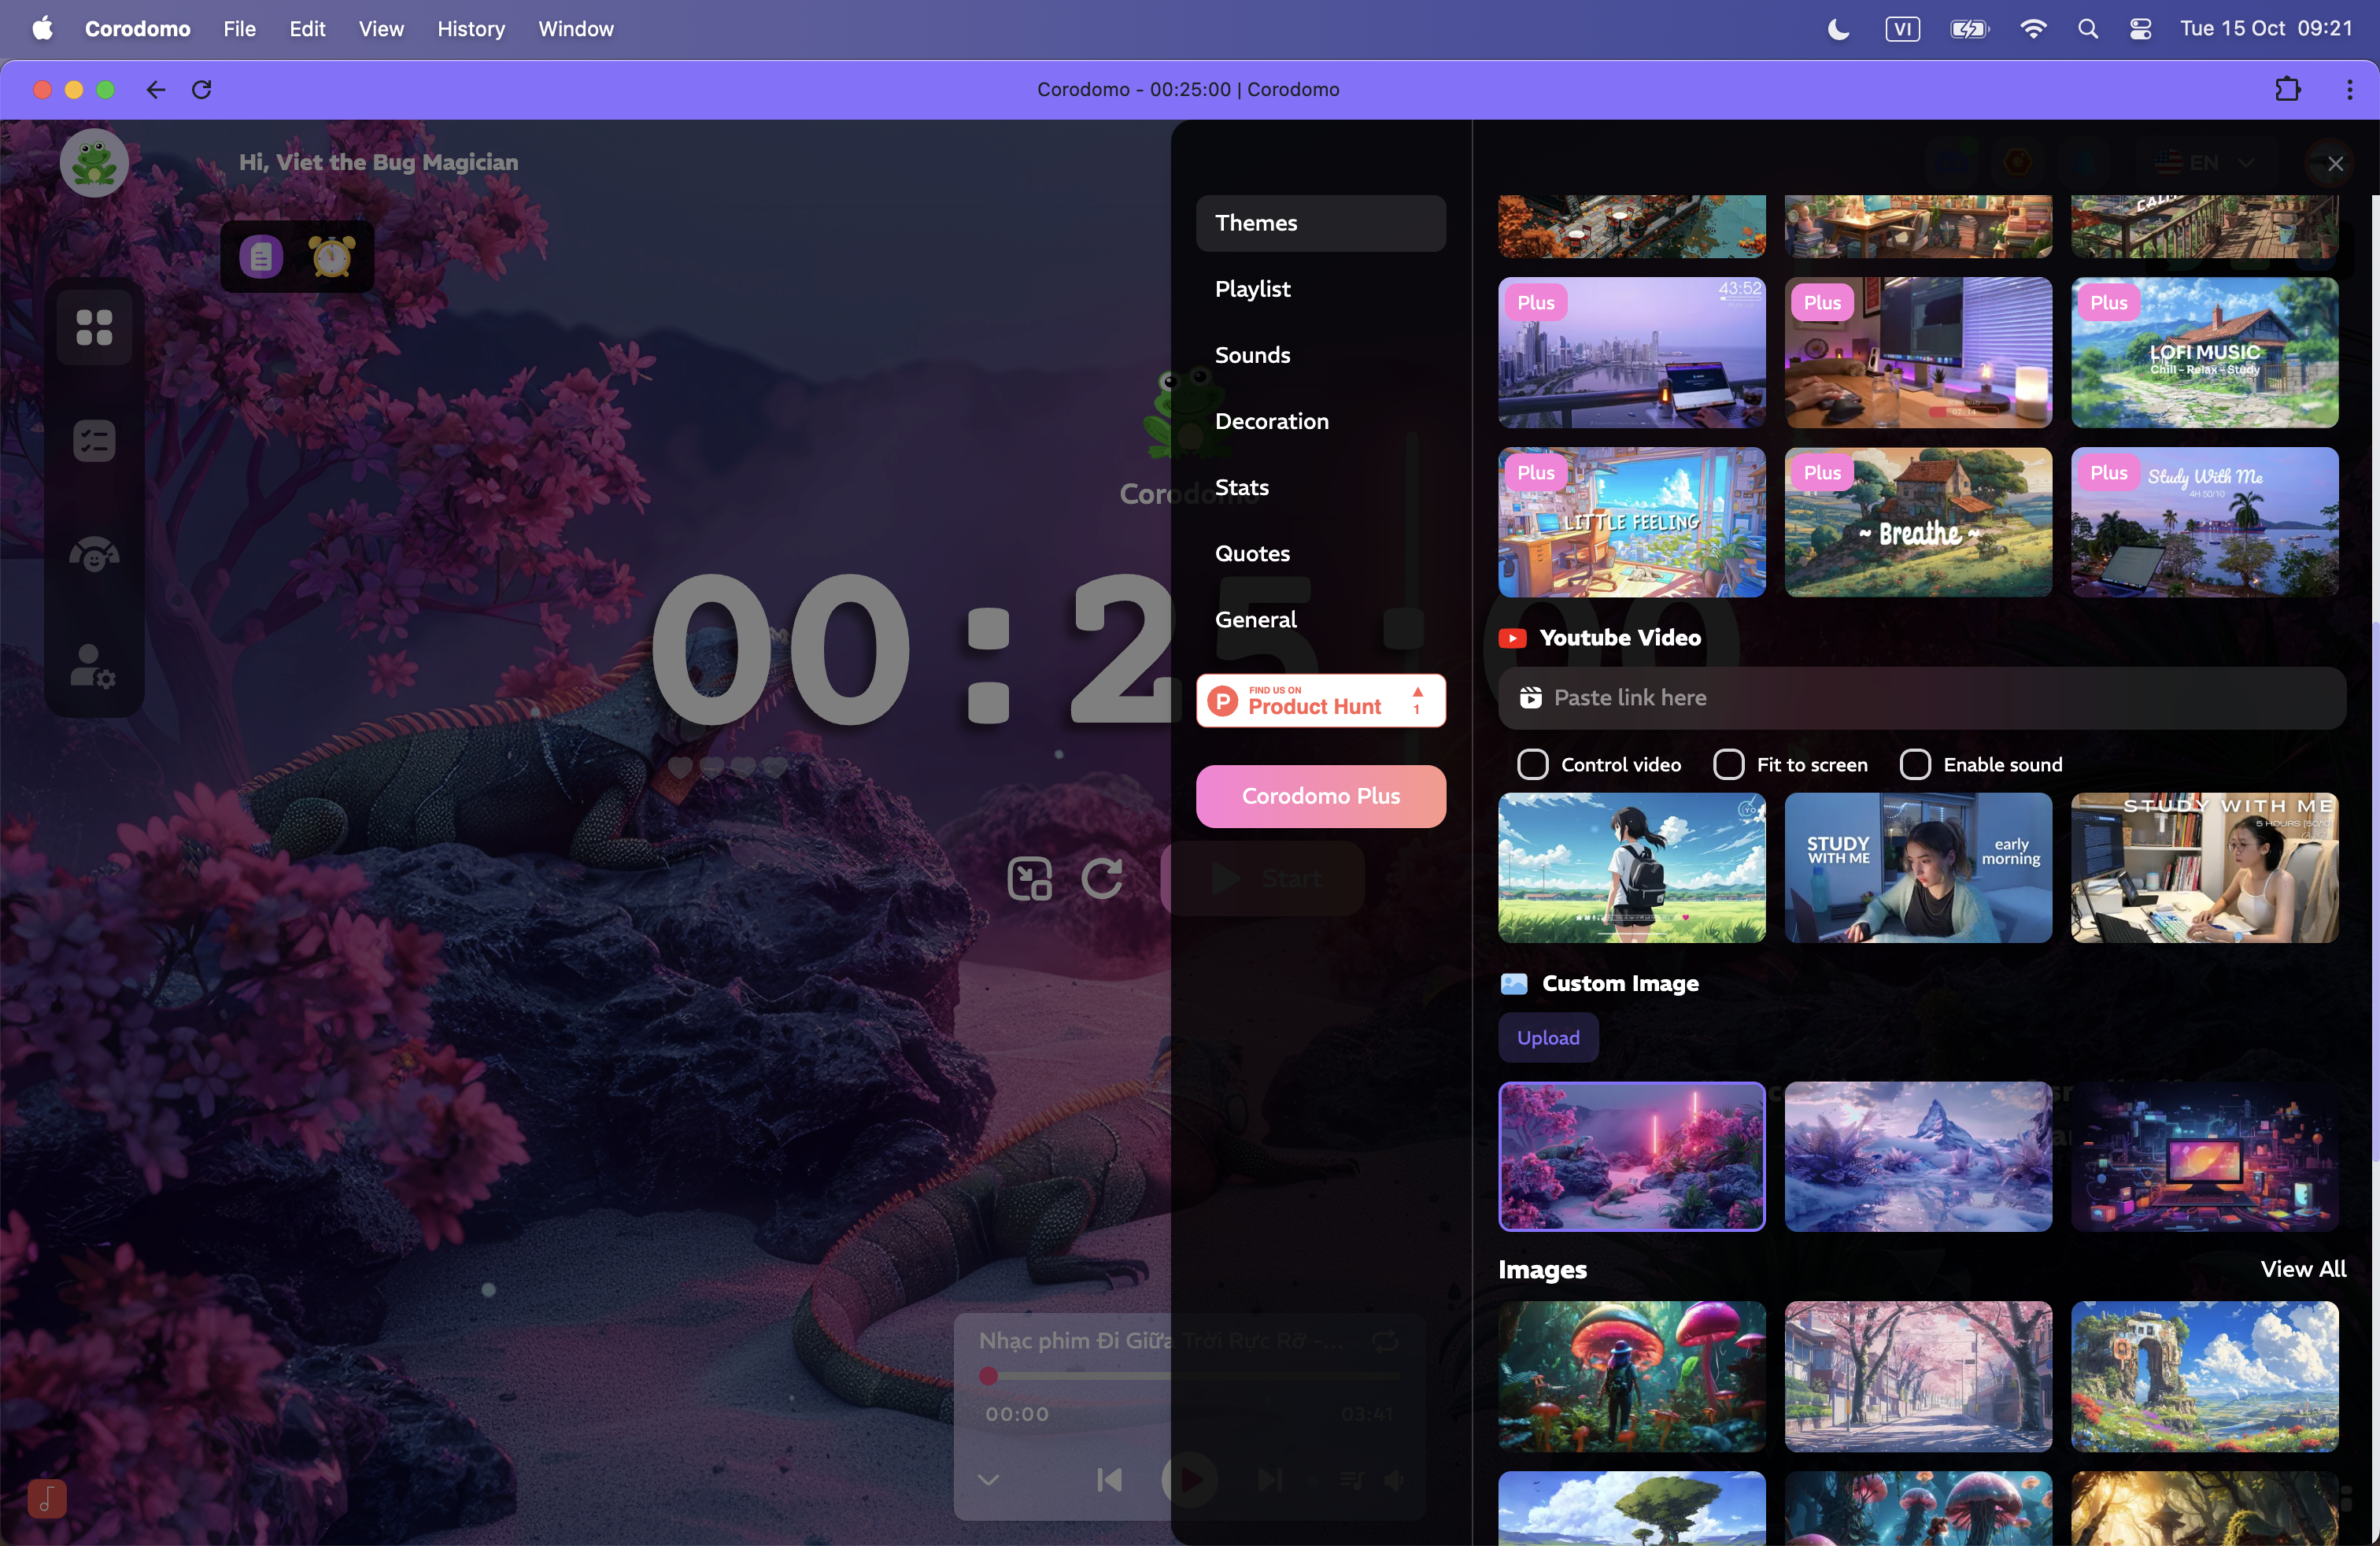The image size is (2380, 1546).
Task: Open the Stats tab
Action: (x=1321, y=487)
